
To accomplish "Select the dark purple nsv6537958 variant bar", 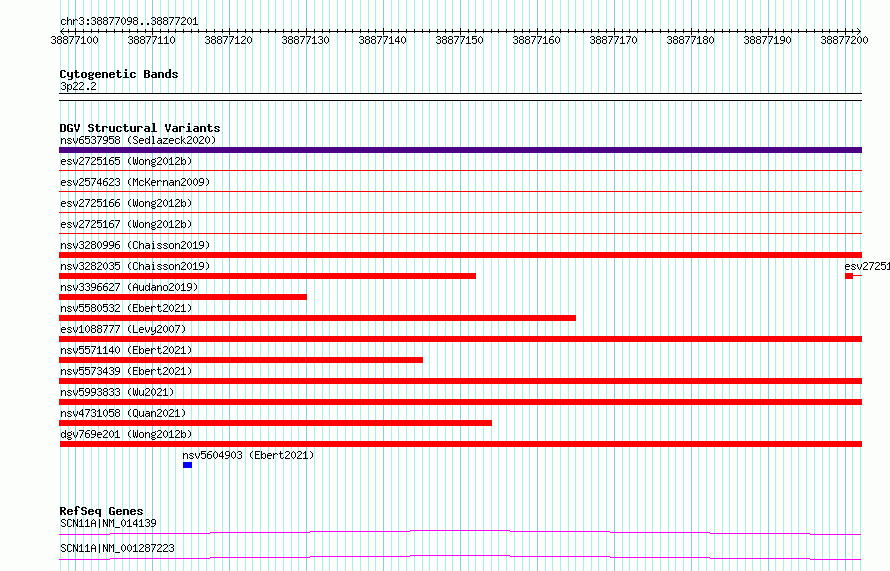I will [x=460, y=150].
